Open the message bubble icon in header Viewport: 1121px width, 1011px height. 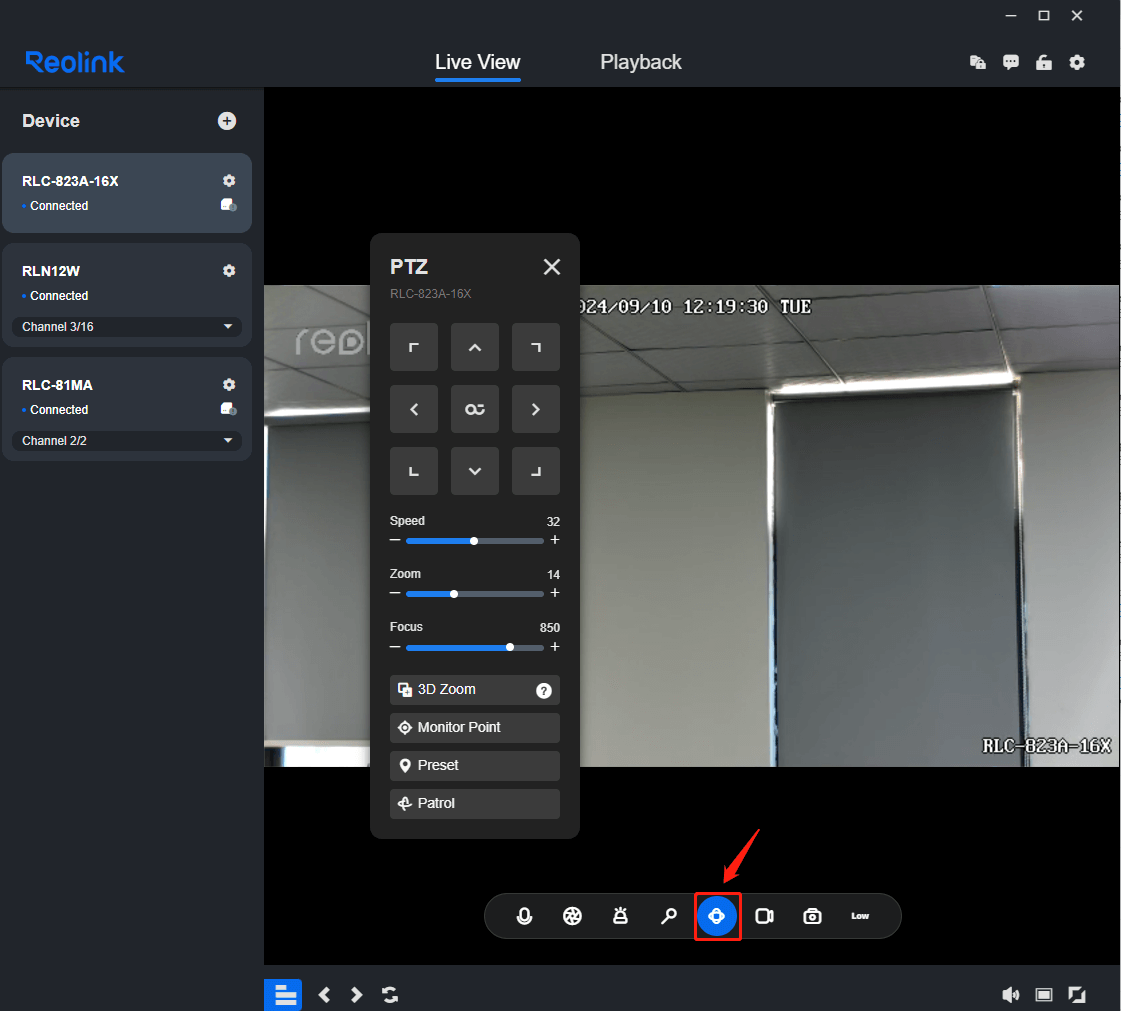pyautogui.click(x=1010, y=62)
